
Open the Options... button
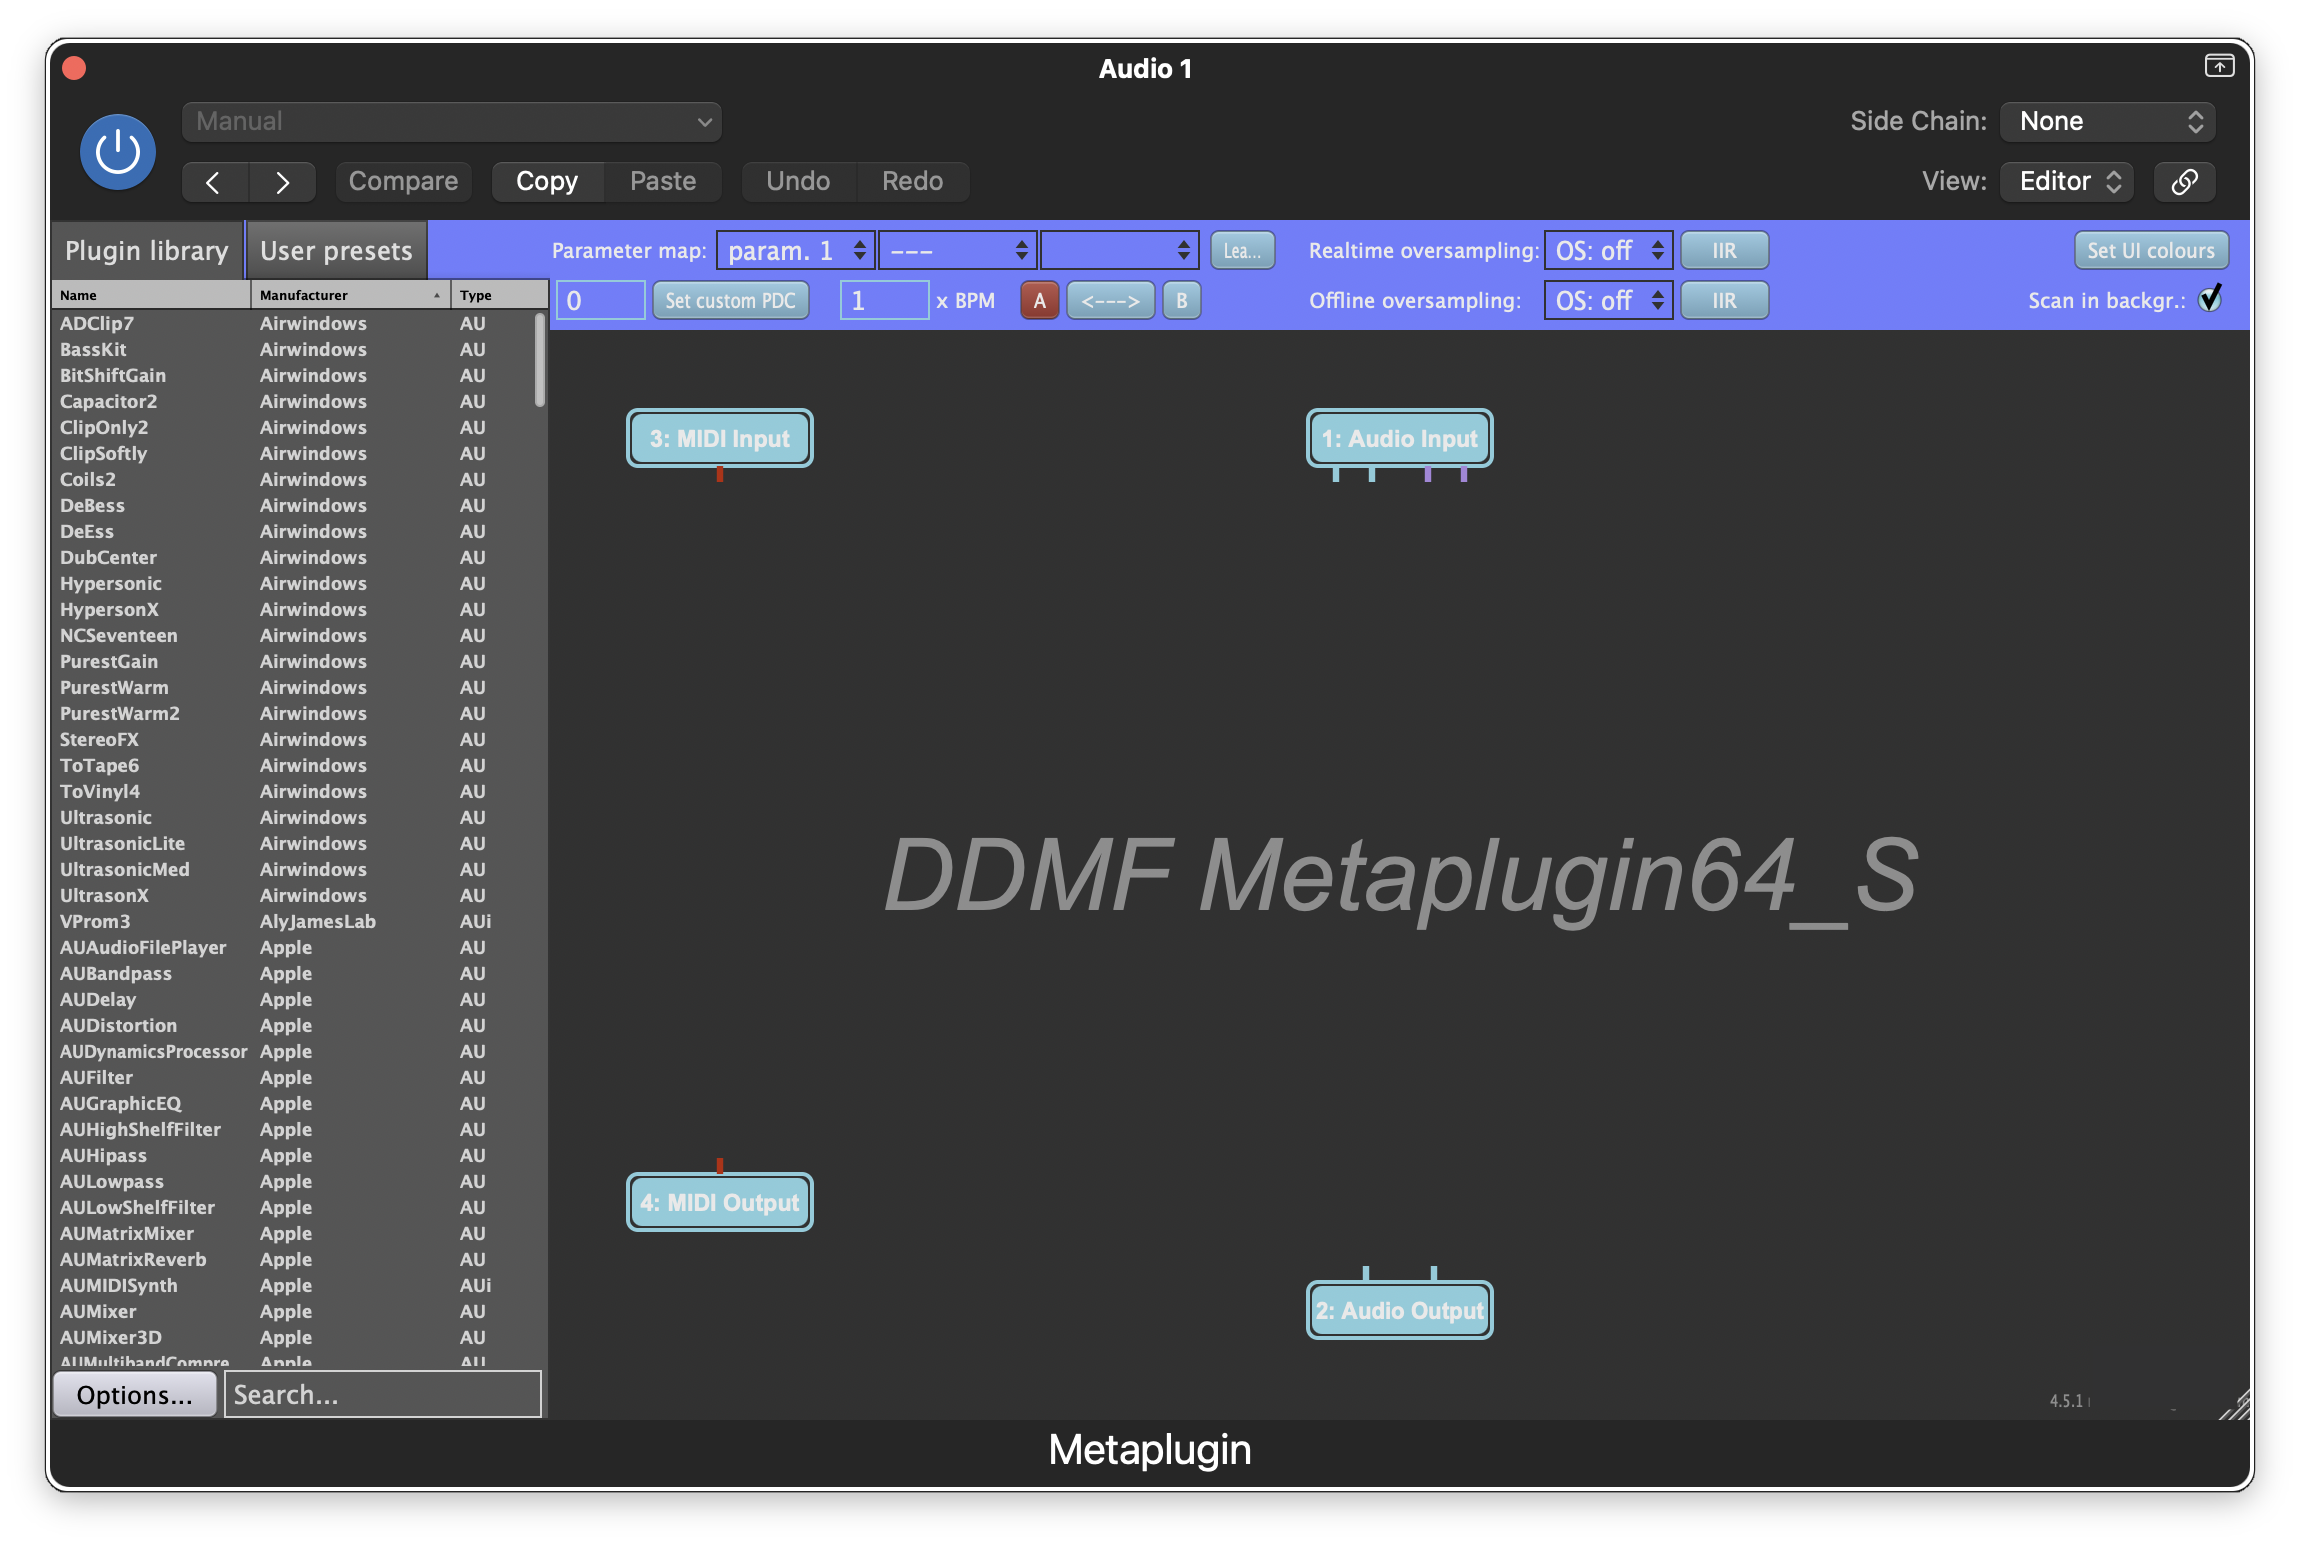point(135,1395)
